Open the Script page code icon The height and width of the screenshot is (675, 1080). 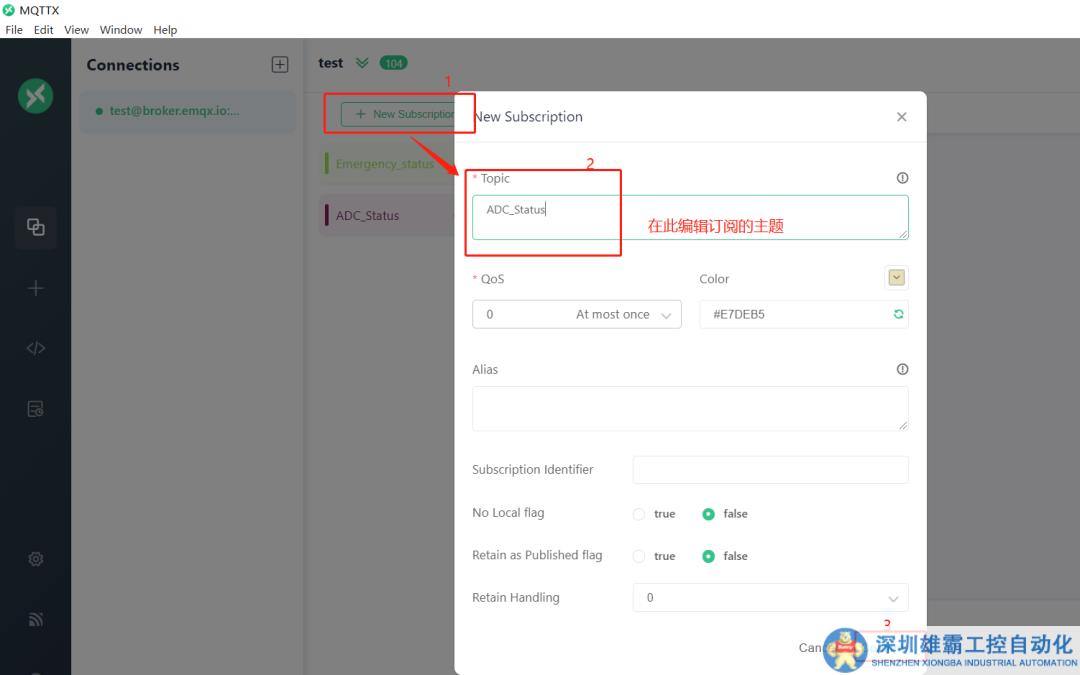36,348
